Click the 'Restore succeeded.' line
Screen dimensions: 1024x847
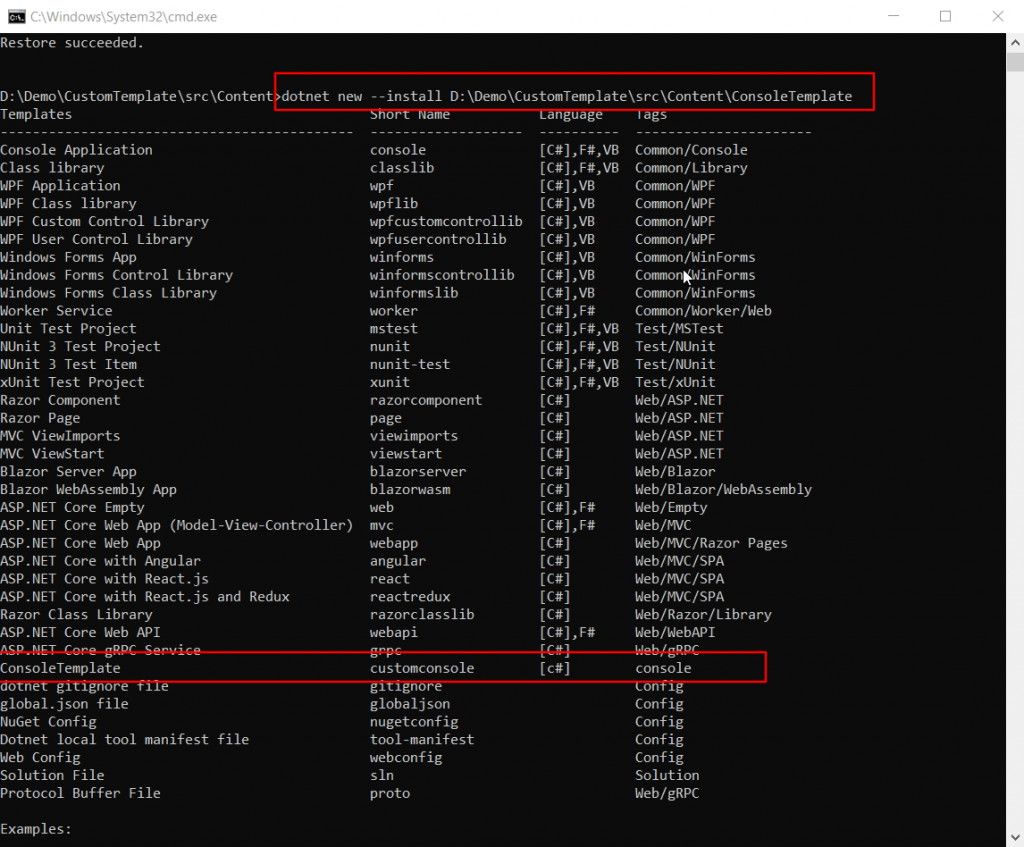coord(72,43)
